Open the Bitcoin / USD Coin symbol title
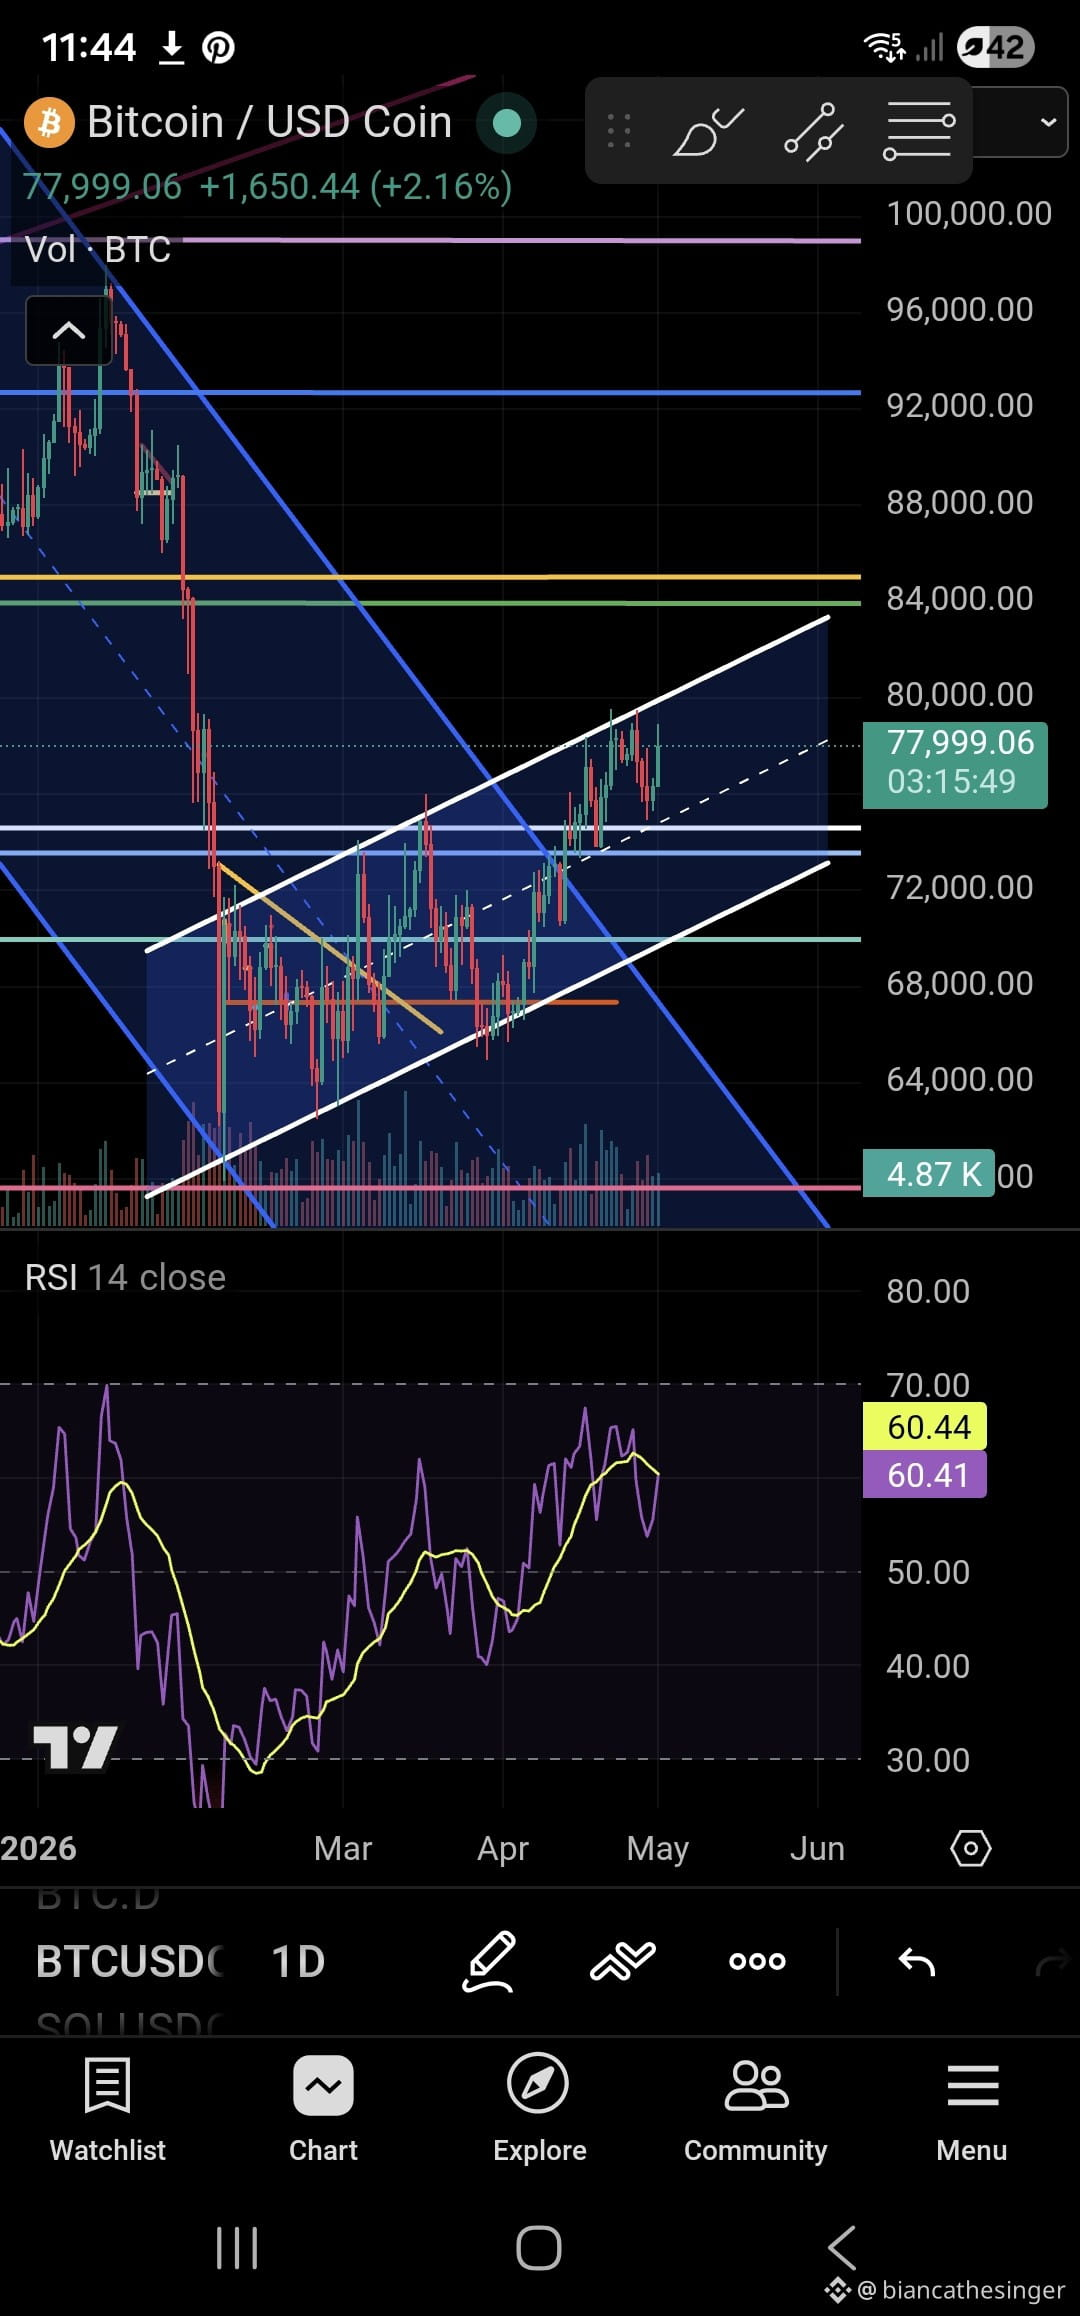The height and width of the screenshot is (2316, 1080). [x=269, y=122]
